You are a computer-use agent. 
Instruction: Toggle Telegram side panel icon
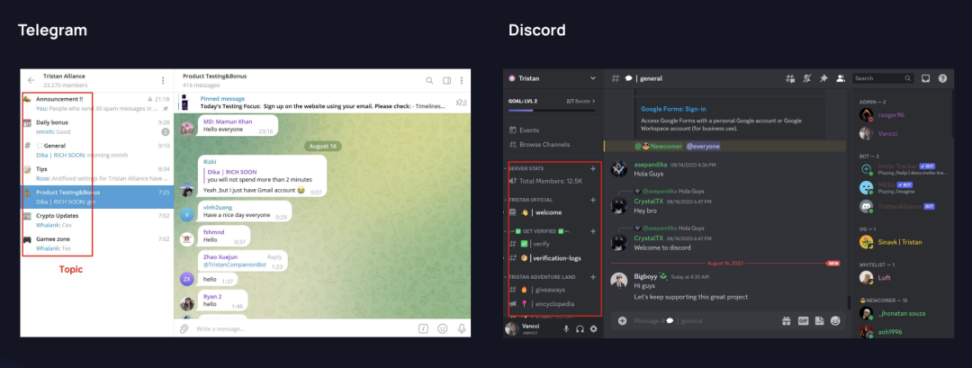click(447, 81)
